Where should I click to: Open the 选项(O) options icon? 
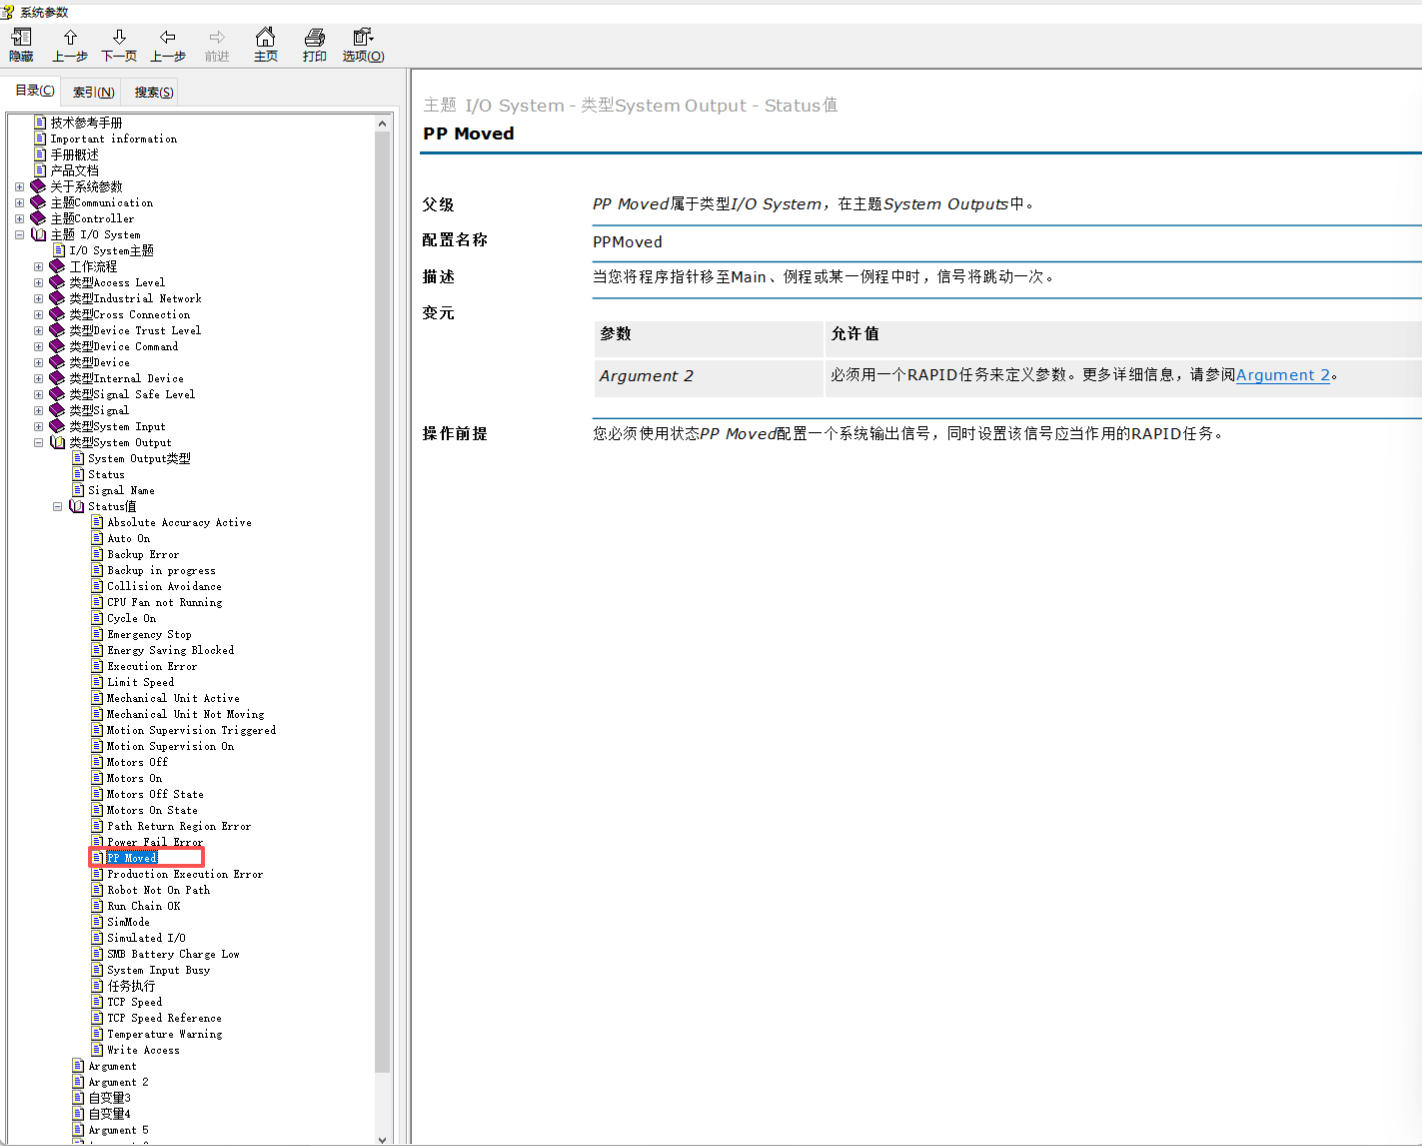pos(363,38)
